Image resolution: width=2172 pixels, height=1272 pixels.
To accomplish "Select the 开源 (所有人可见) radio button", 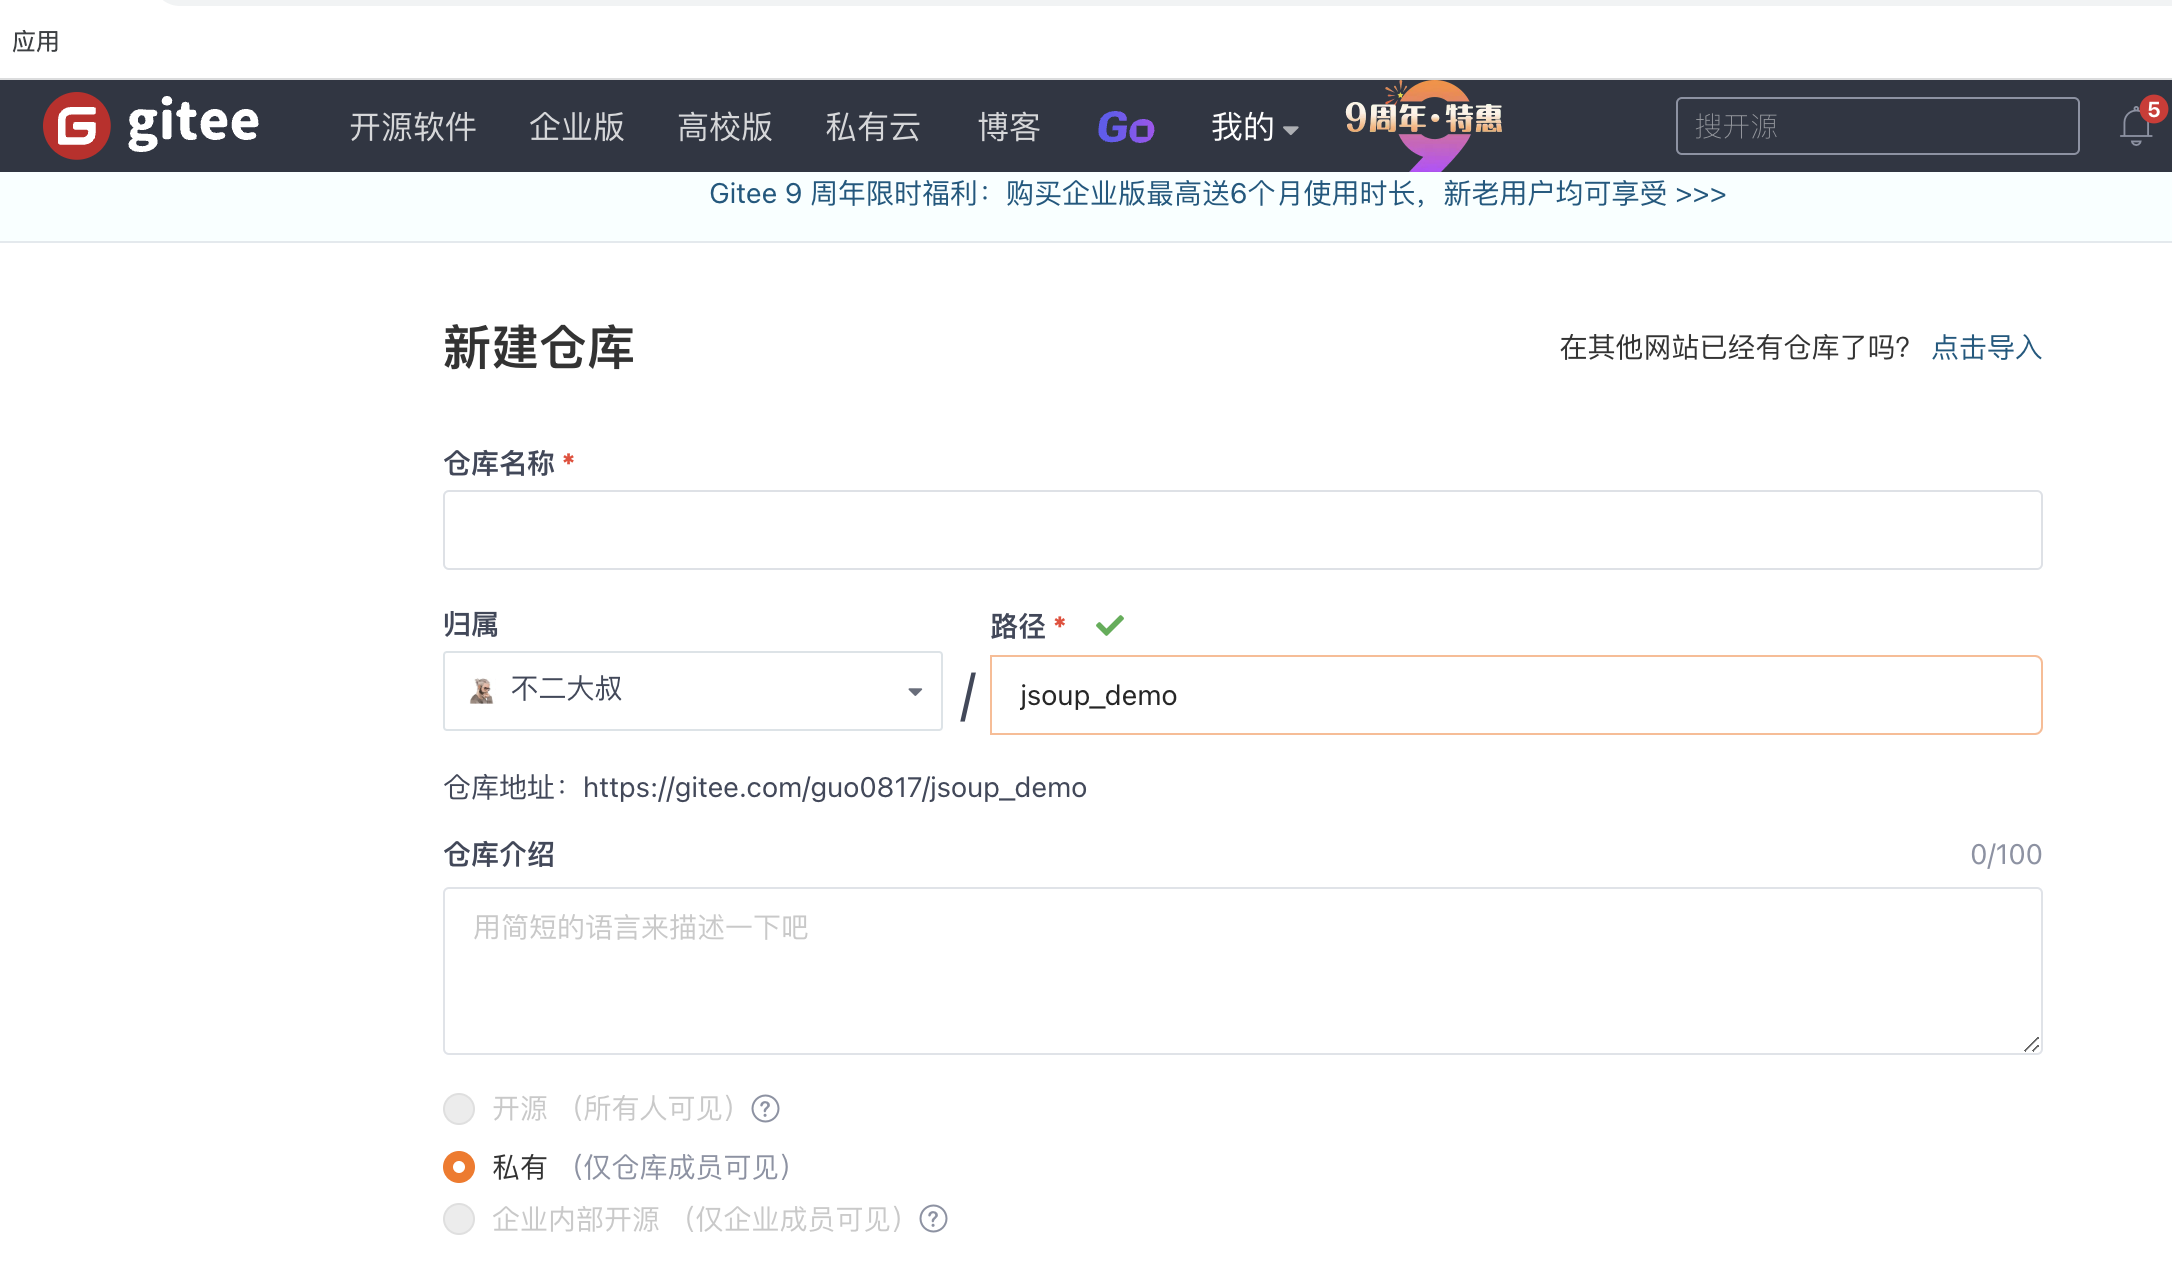I will pyautogui.click(x=459, y=1108).
